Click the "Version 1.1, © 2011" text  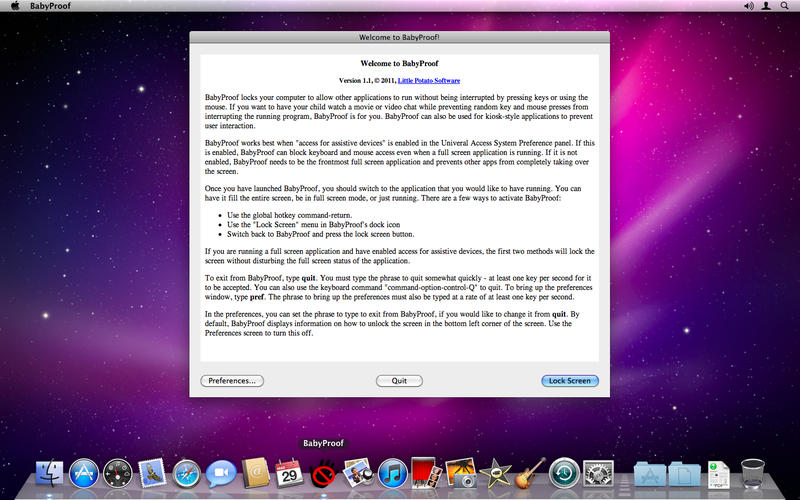point(368,81)
